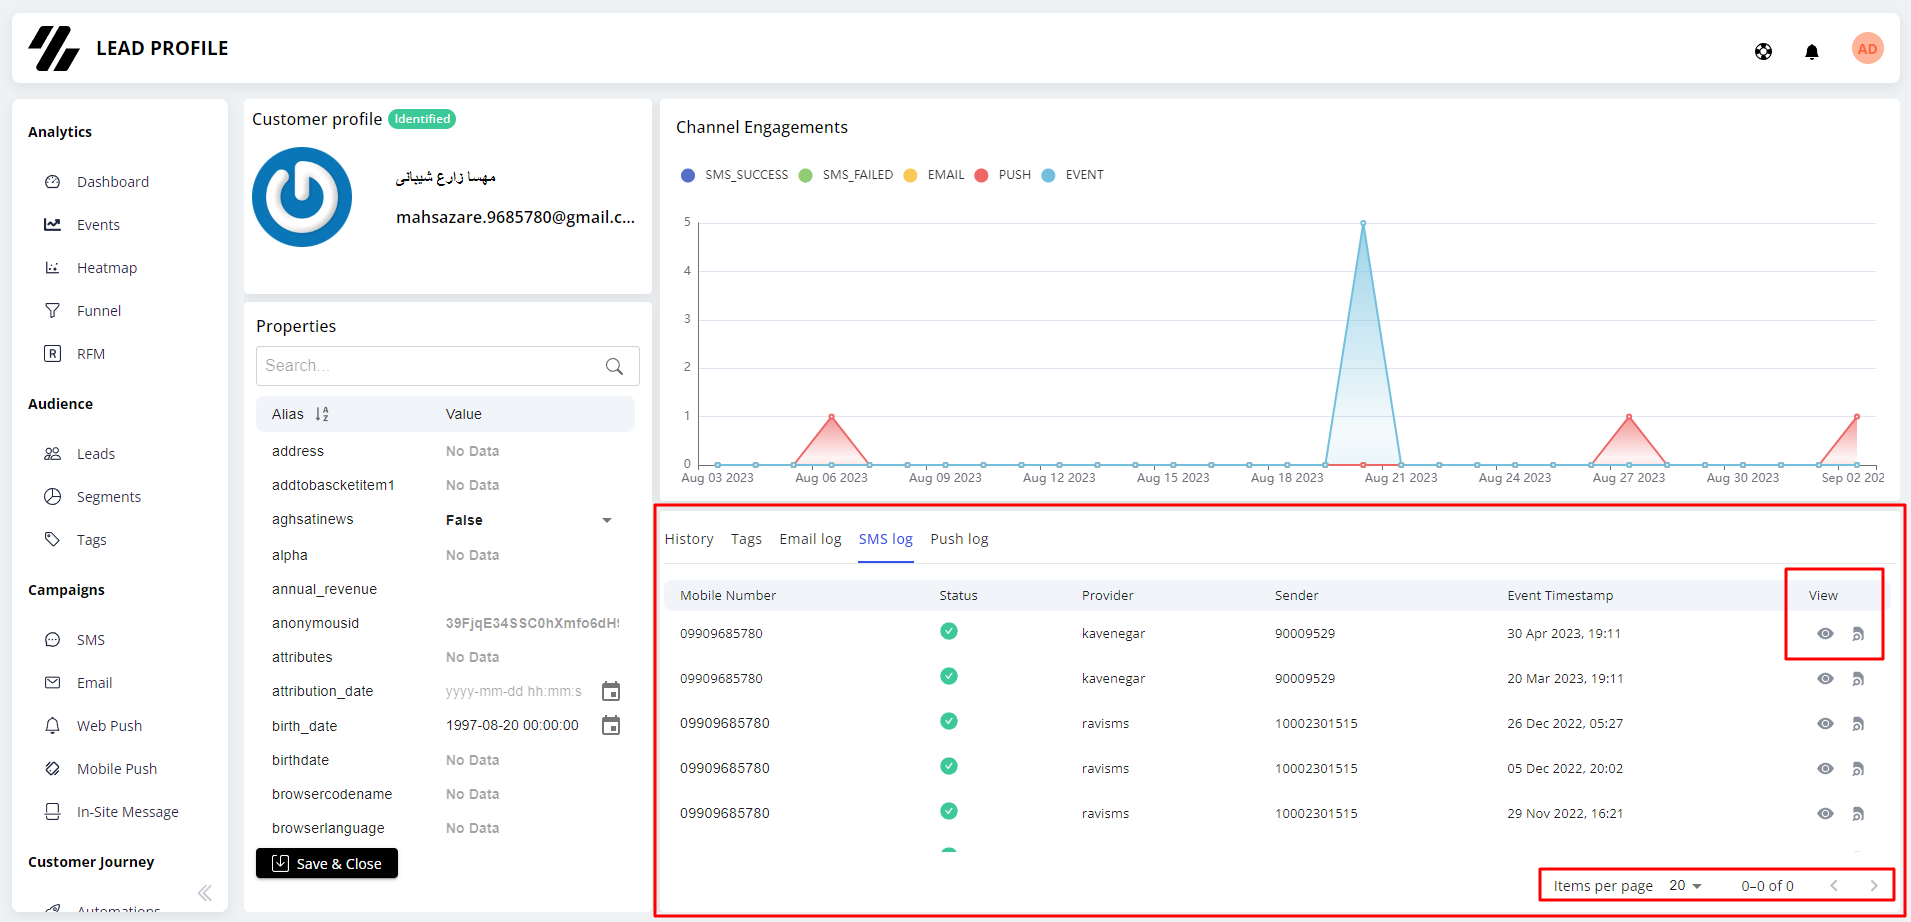The height and width of the screenshot is (922, 1911).
Task: Open log file for 30 Apr 2023 SMS
Action: 1858,634
